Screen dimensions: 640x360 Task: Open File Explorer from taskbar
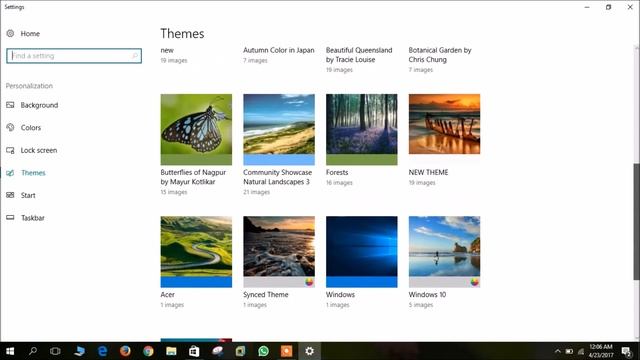171,351
